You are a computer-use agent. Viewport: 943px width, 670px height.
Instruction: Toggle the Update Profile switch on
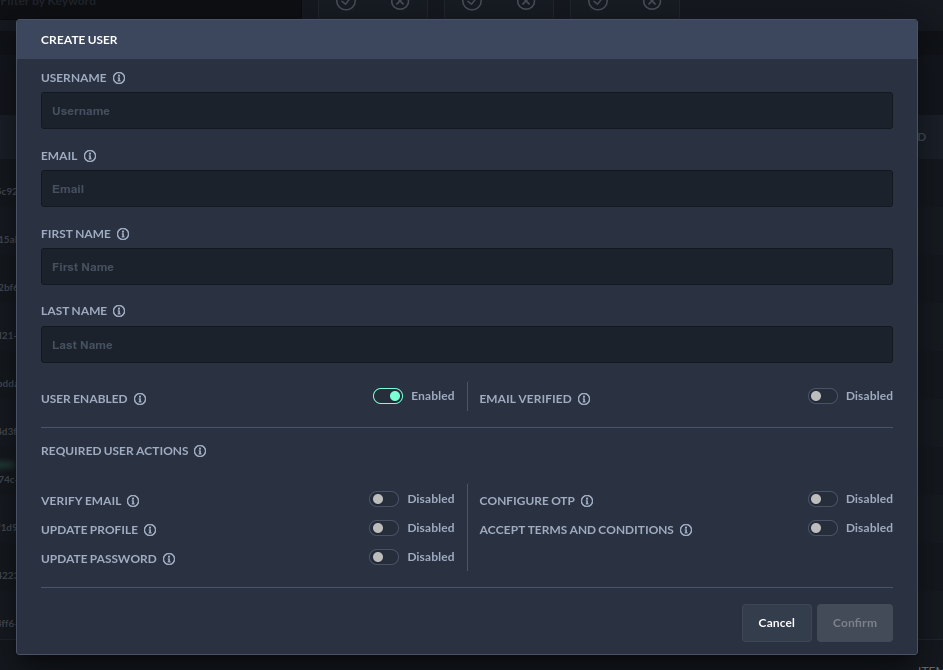pyautogui.click(x=384, y=528)
